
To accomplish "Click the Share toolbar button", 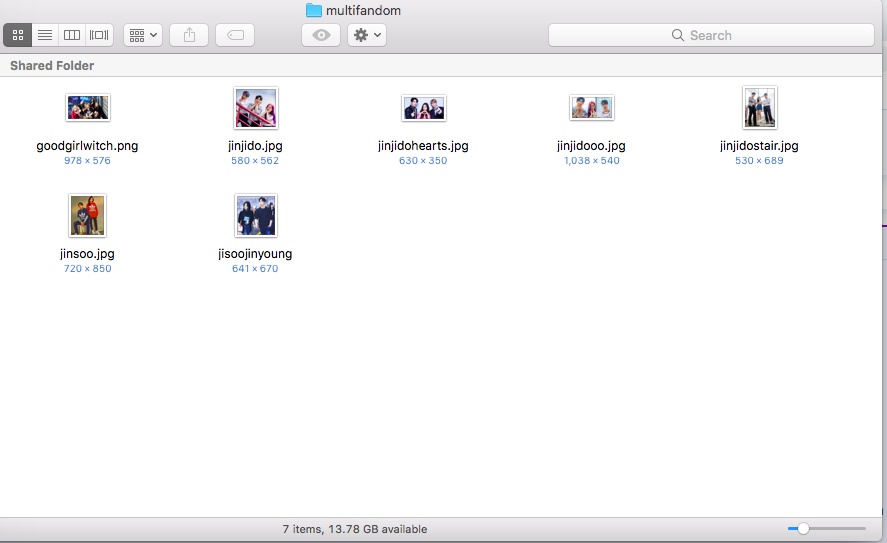I will (x=189, y=35).
